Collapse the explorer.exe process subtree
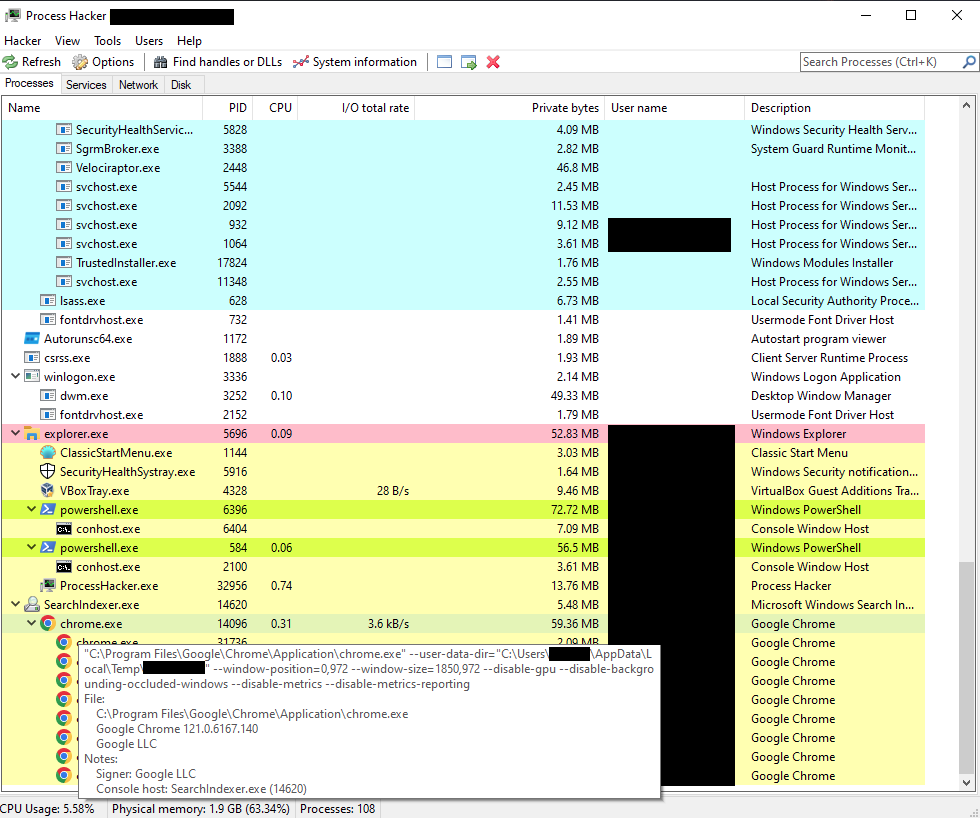Image resolution: width=980 pixels, height=818 pixels. tap(13, 433)
